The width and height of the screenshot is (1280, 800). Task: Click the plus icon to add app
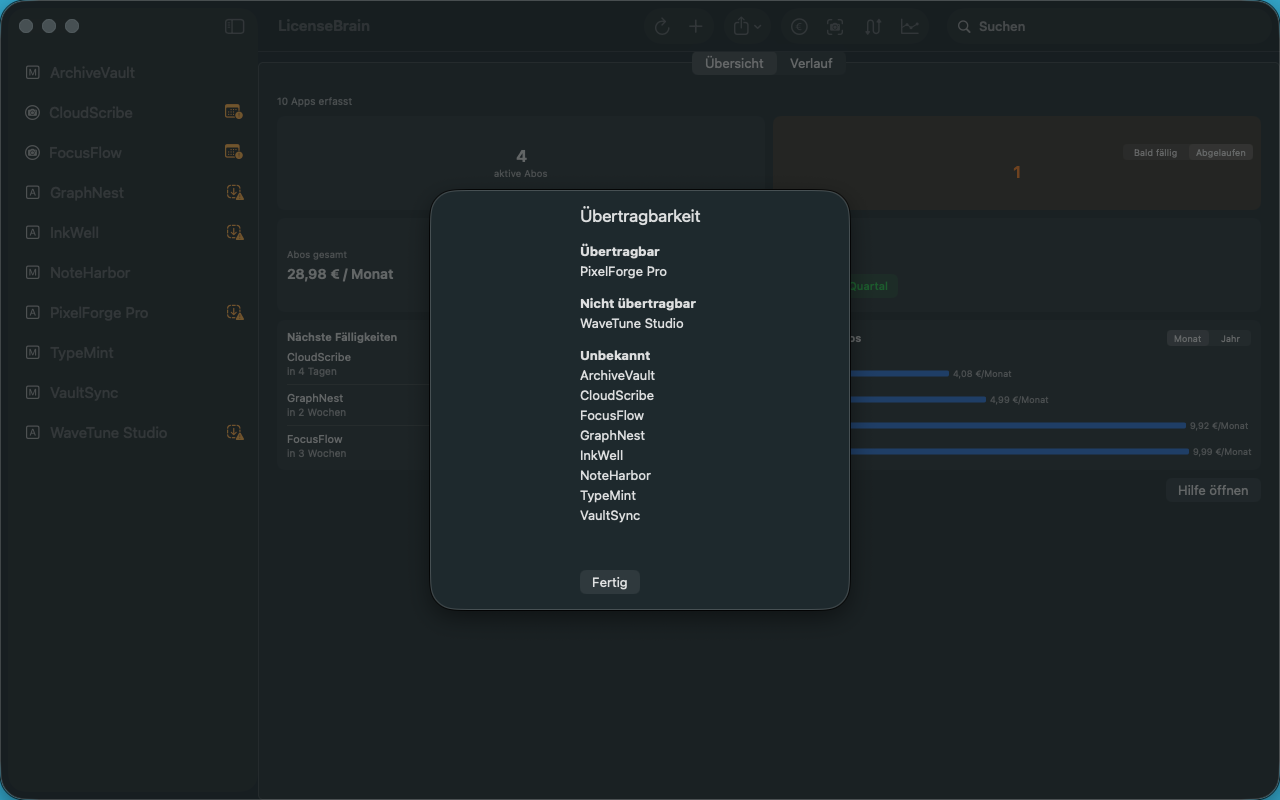695,27
